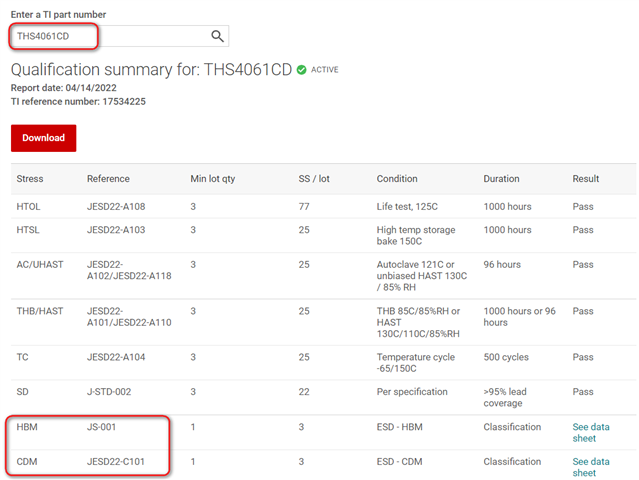Click the JESD22-C101 reference cell

click(116, 462)
